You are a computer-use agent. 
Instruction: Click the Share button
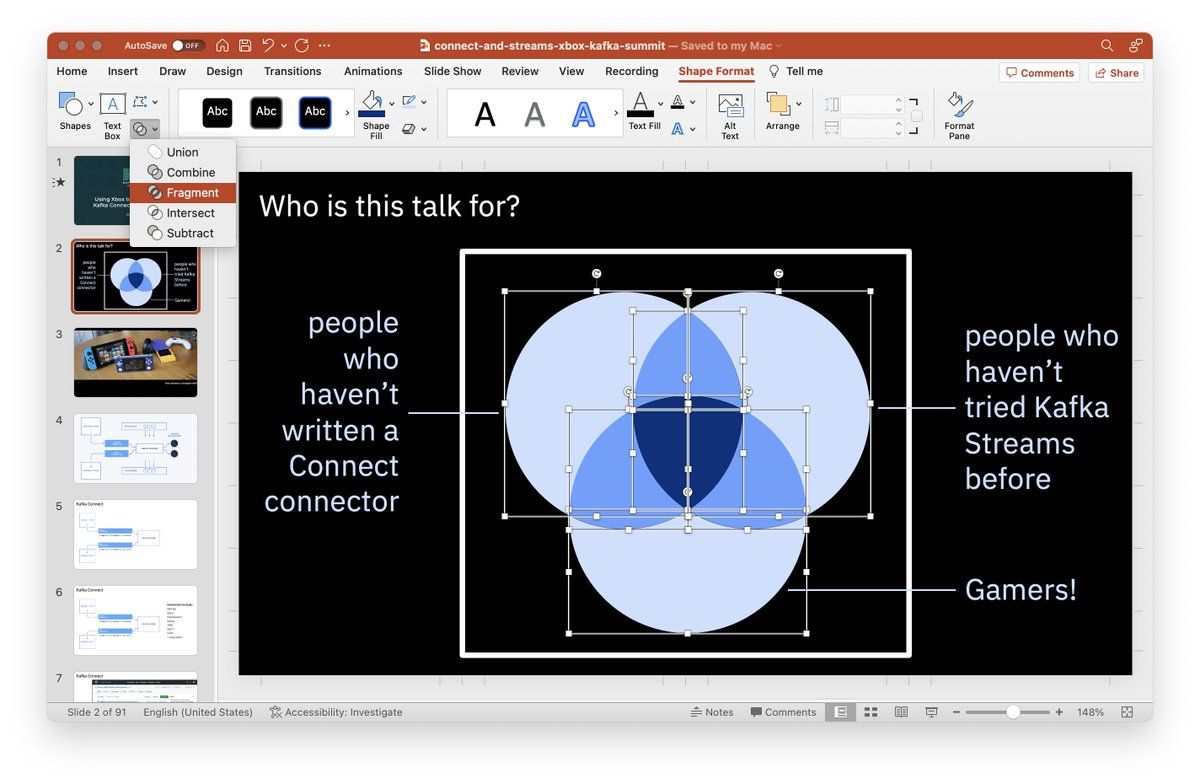1116,73
